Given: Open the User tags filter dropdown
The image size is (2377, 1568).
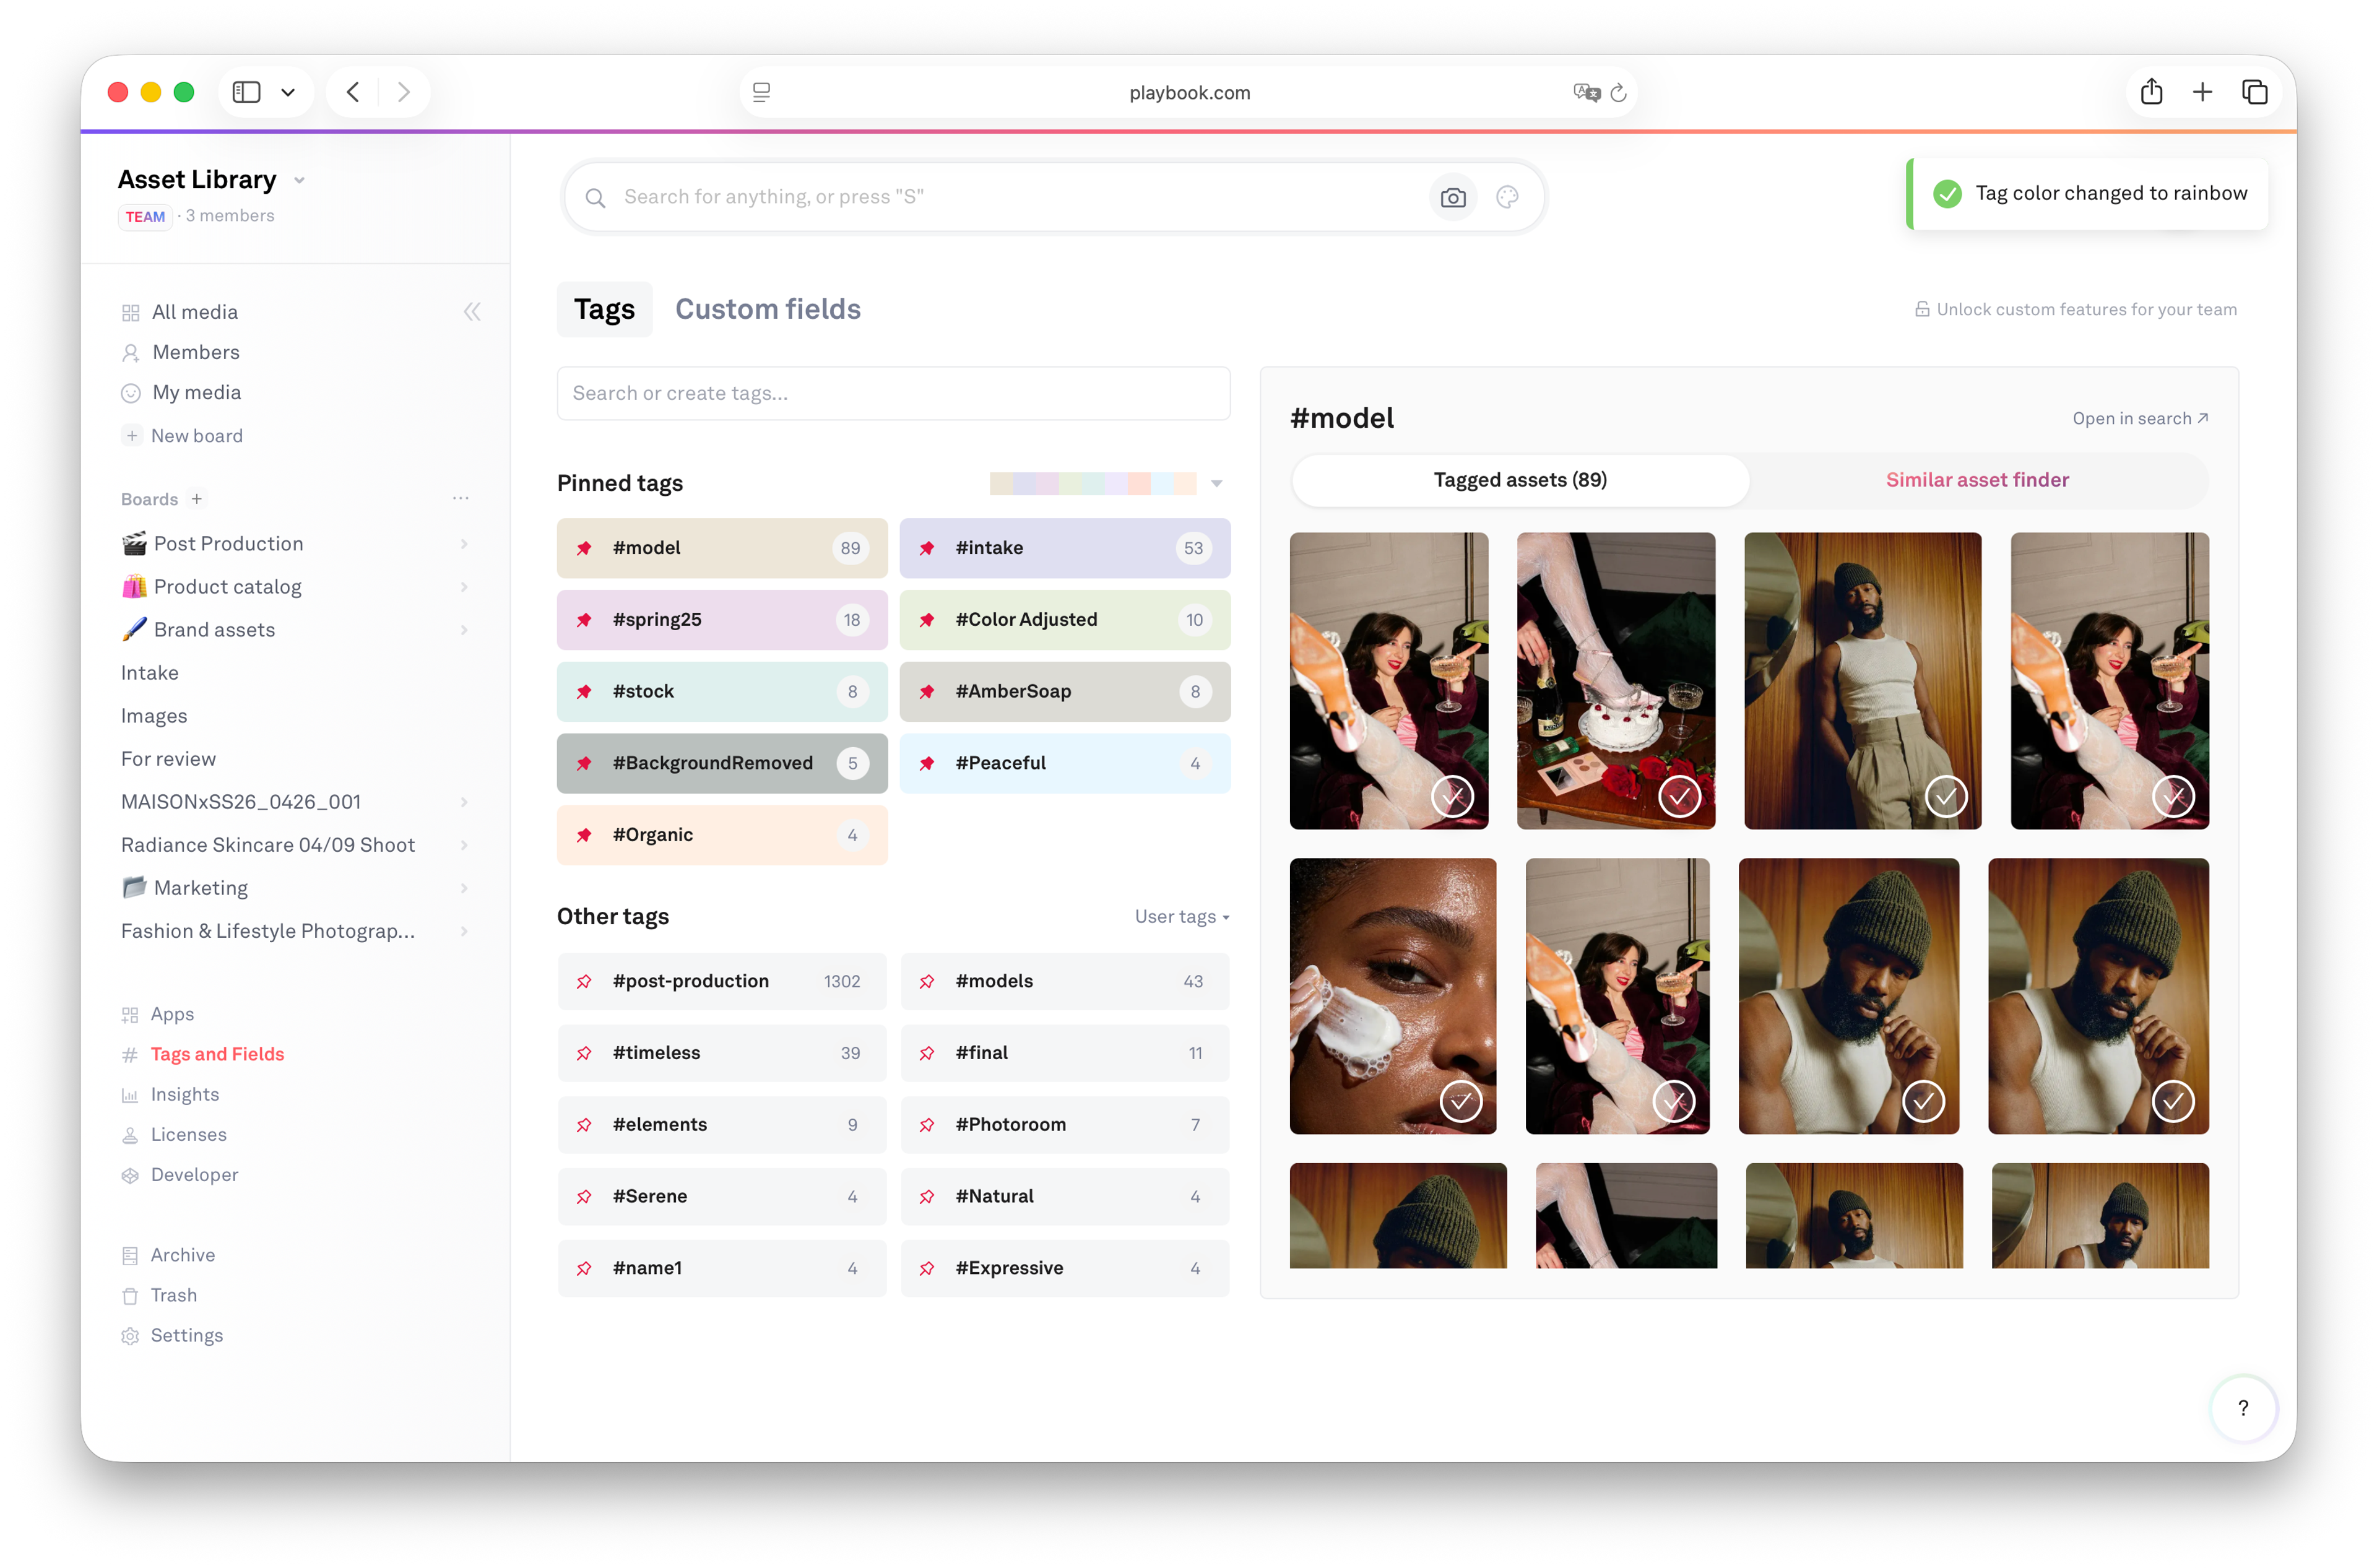Looking at the screenshot, I should pyautogui.click(x=1181, y=917).
